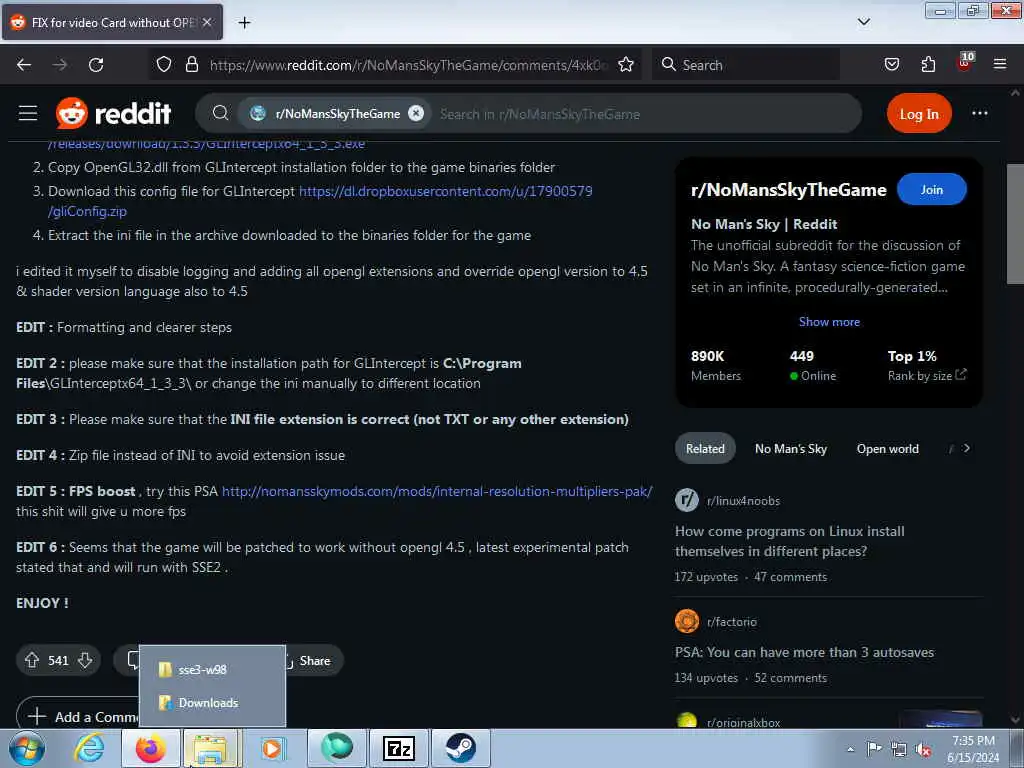Open r/factorio subreddit link
The image size is (1024, 768).
tap(731, 622)
